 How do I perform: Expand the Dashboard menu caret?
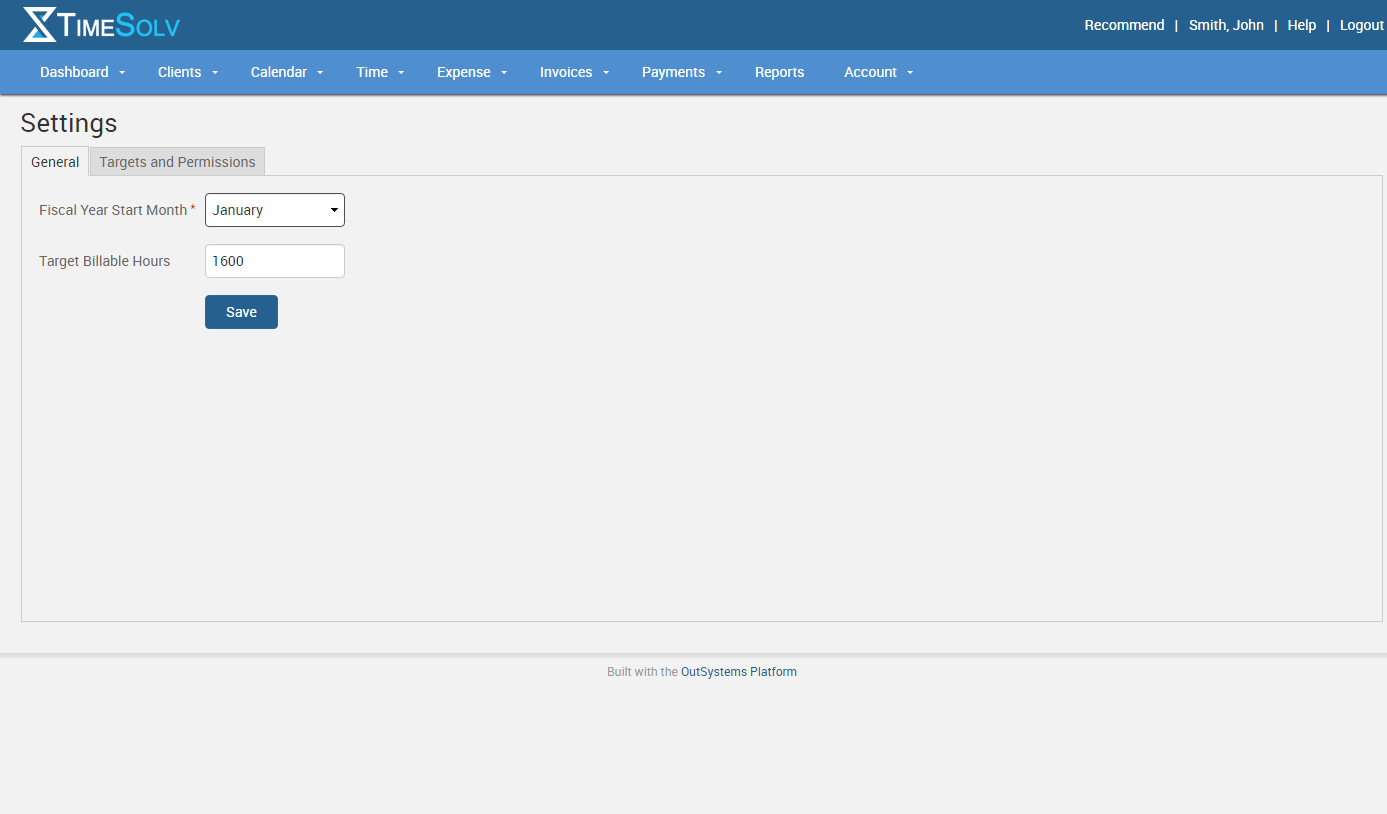tap(122, 72)
